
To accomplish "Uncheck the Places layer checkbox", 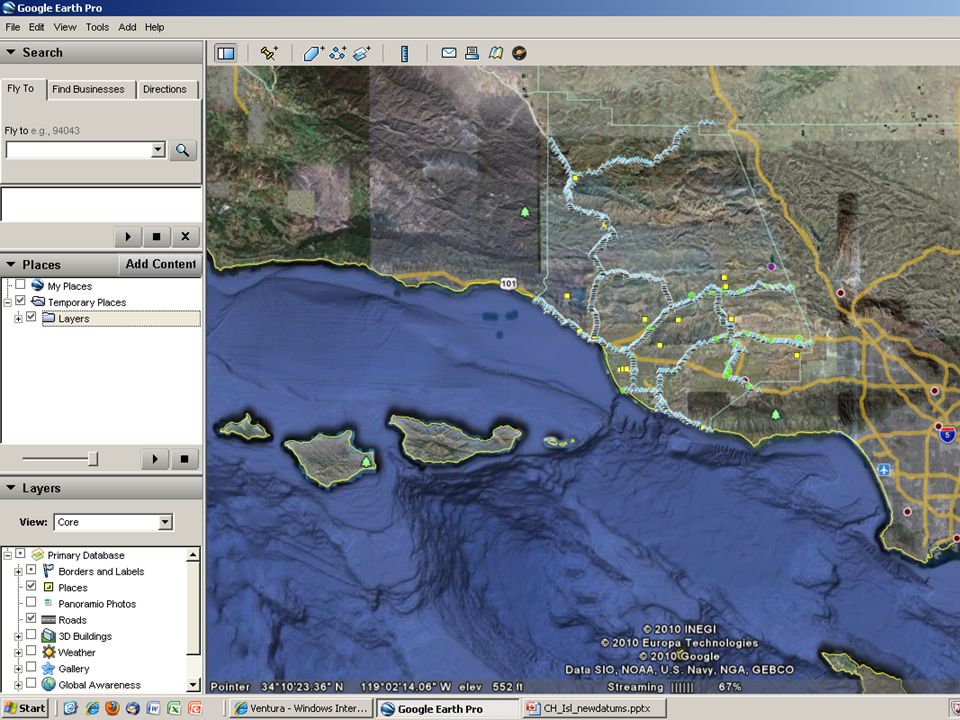I will [31, 586].
